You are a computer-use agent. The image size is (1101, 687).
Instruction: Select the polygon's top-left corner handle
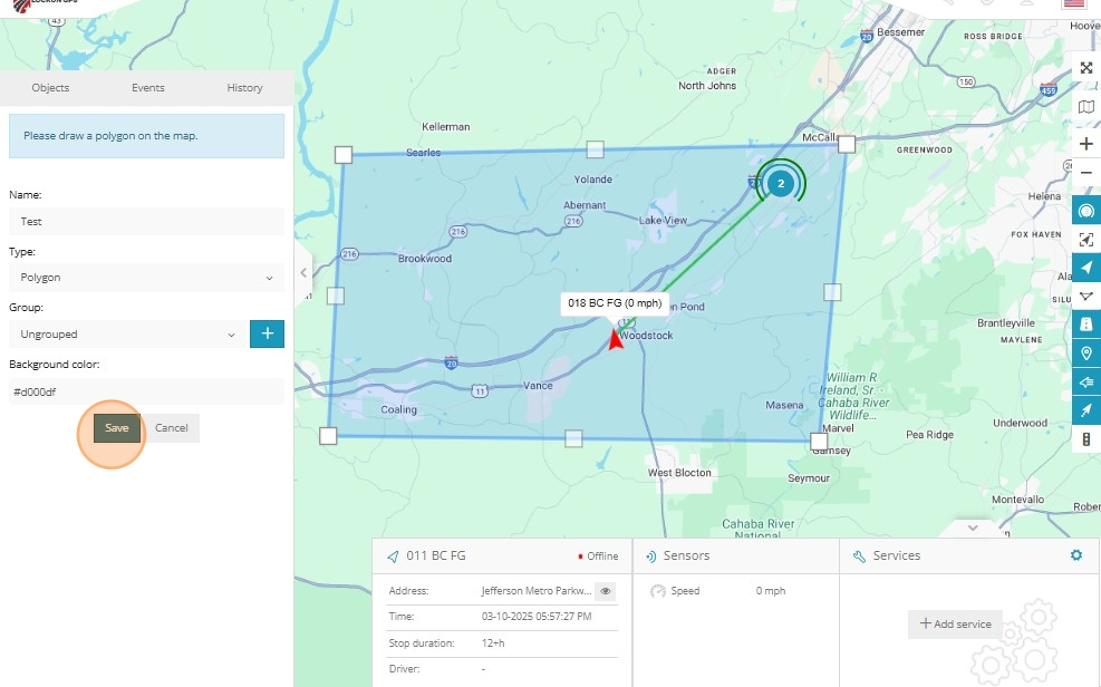[343, 155]
